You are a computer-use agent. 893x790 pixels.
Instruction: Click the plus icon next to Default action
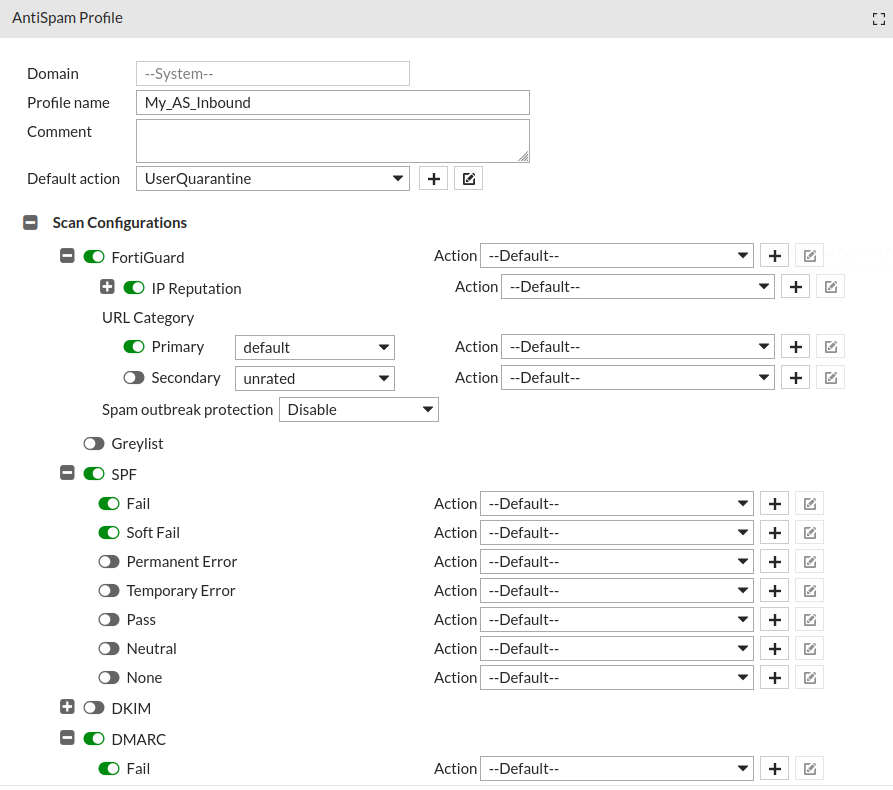(433, 178)
